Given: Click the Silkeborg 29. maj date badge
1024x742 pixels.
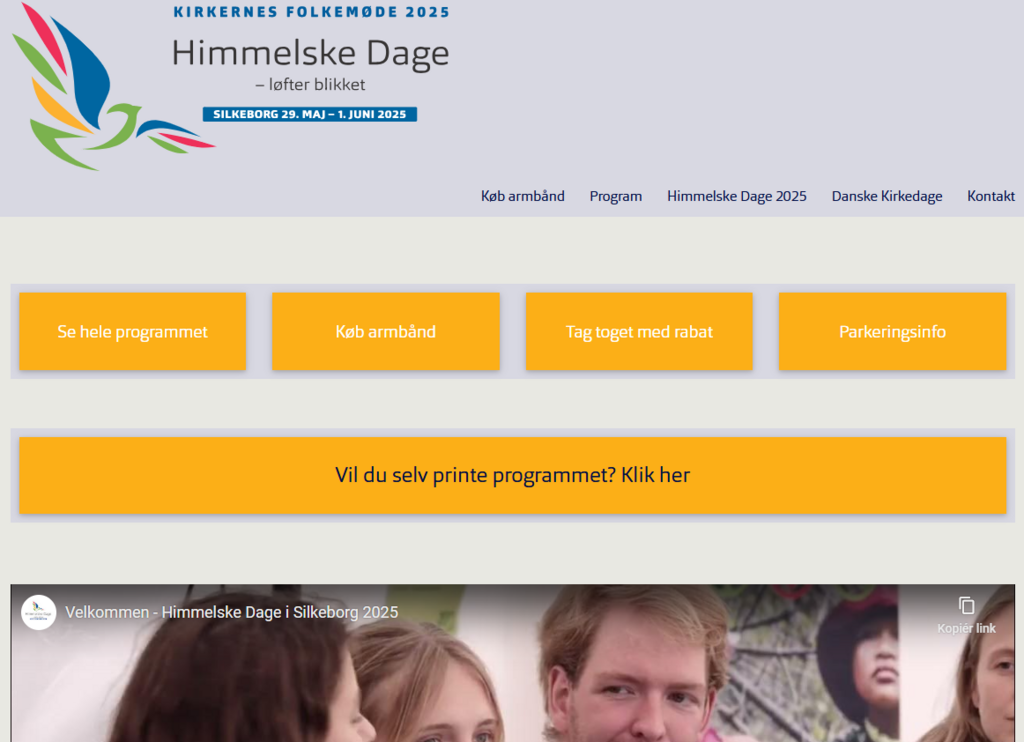Looking at the screenshot, I should (310, 114).
